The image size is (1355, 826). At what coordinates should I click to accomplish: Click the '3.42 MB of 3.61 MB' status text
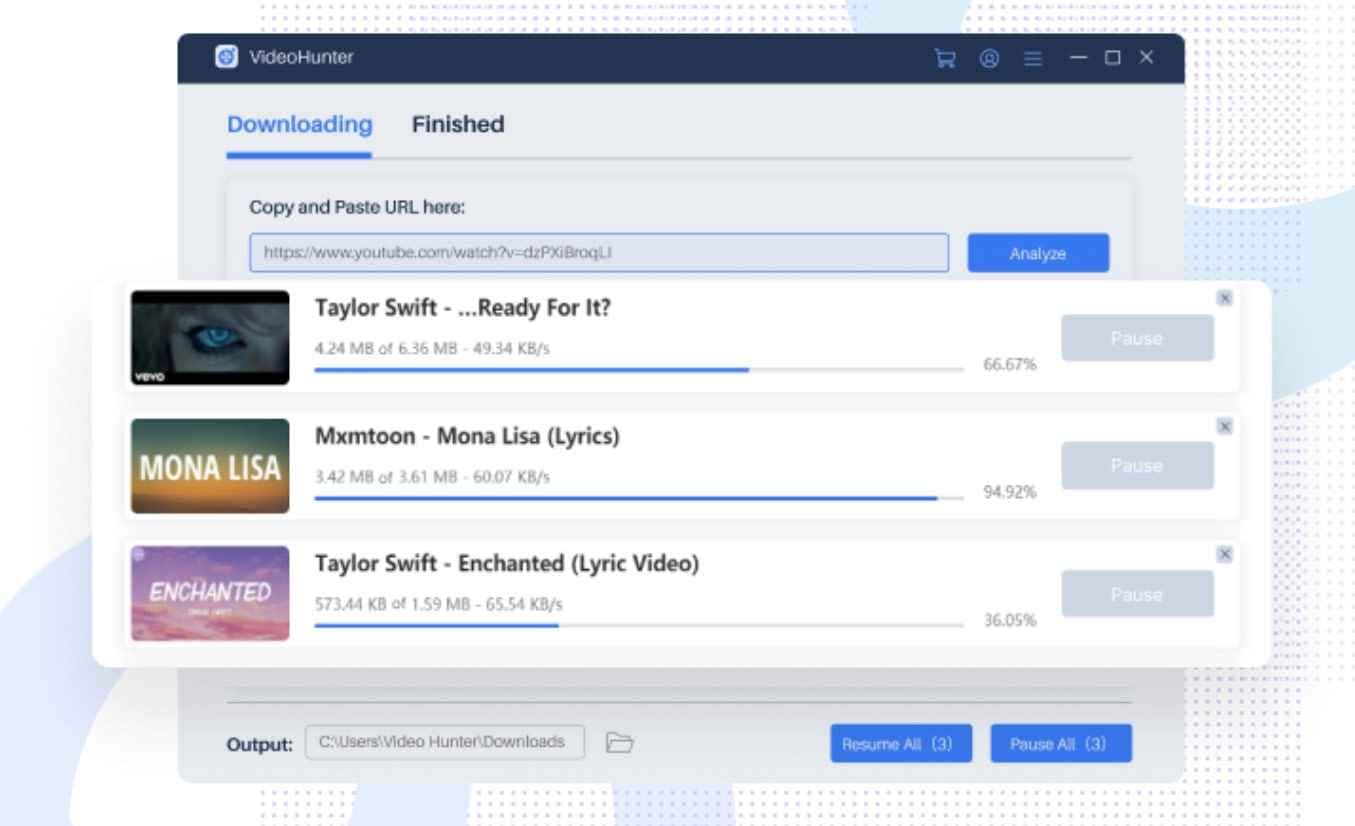click(x=385, y=477)
